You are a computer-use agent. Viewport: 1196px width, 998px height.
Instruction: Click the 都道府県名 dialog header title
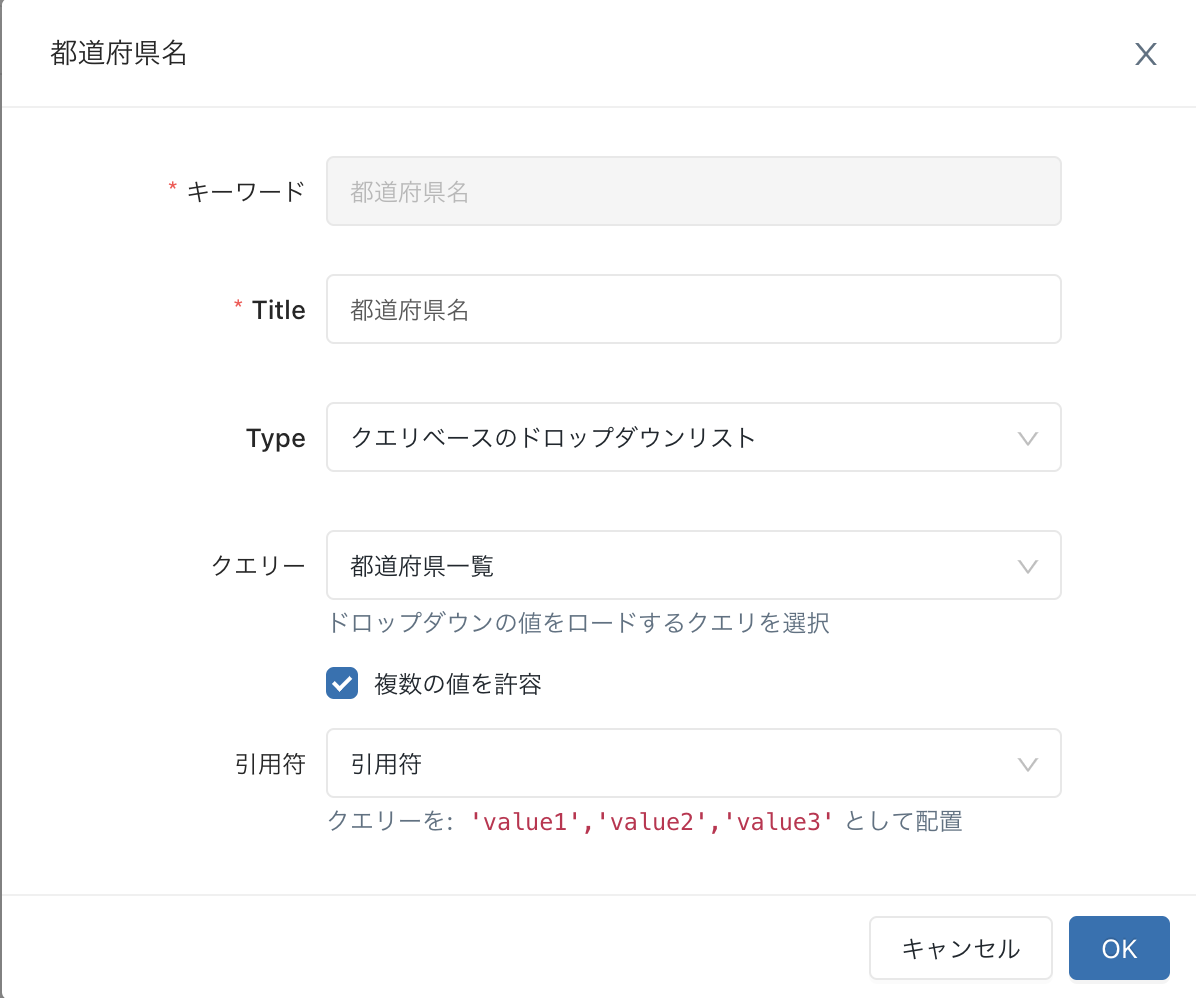point(119,54)
